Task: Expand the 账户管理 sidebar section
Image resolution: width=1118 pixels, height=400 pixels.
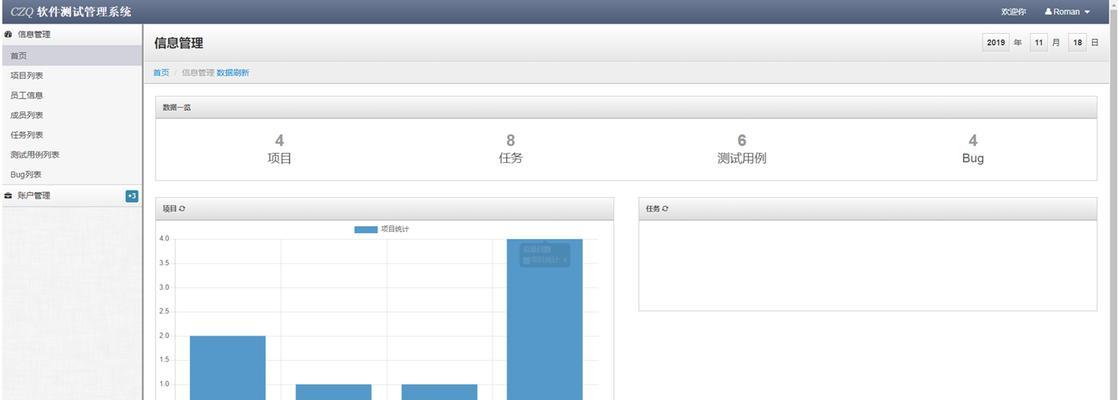Action: tap(71, 196)
